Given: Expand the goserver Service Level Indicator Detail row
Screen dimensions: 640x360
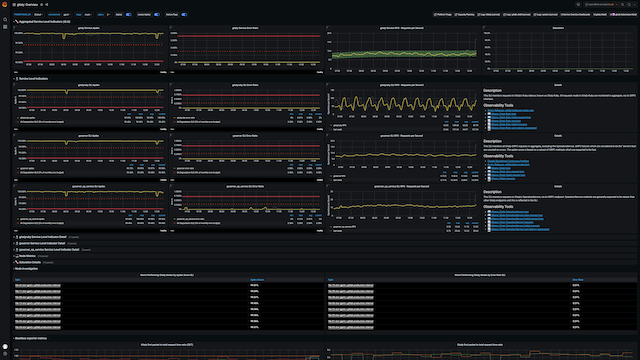Looking at the screenshot, I should (x=42, y=243).
